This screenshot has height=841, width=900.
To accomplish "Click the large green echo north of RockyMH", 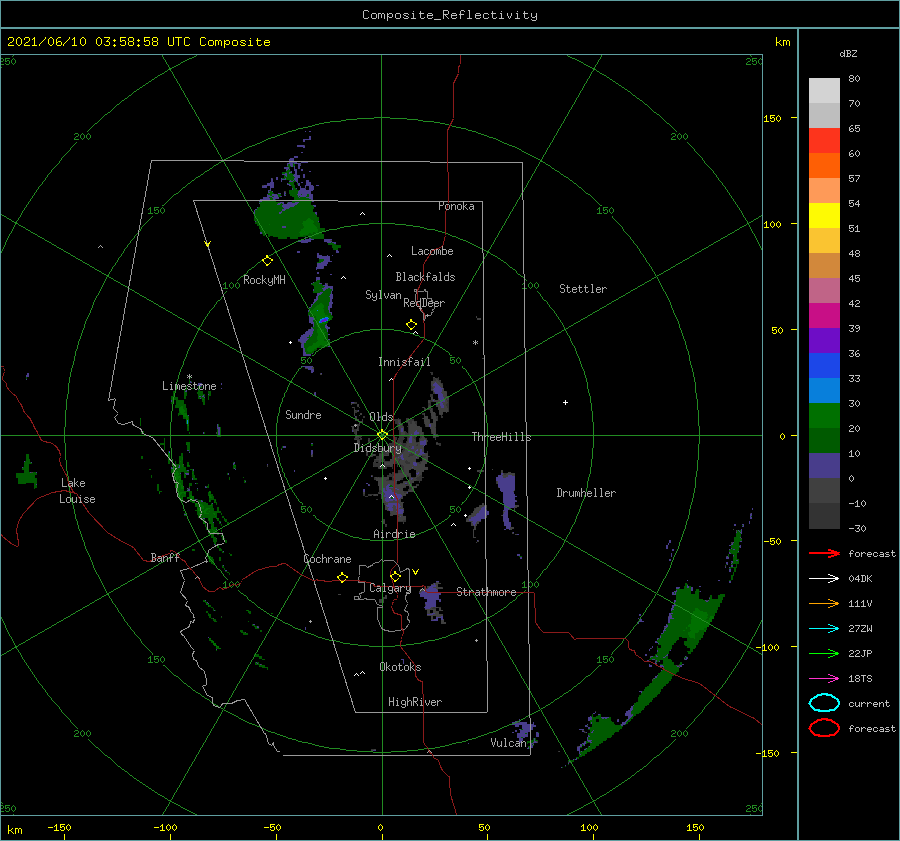I will [x=288, y=220].
